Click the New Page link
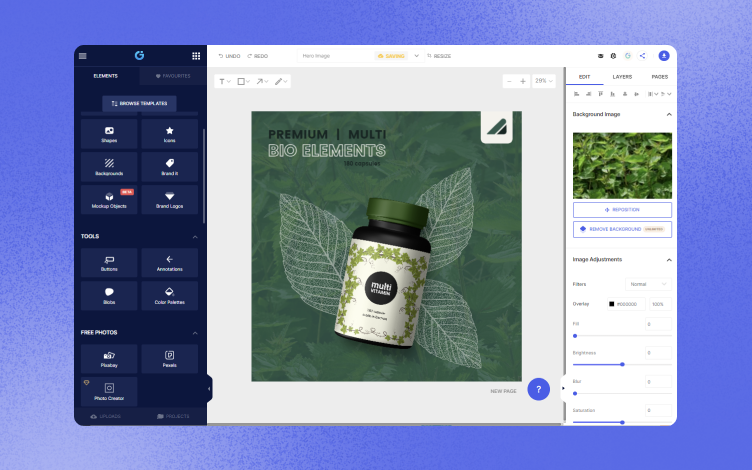 coord(503,391)
